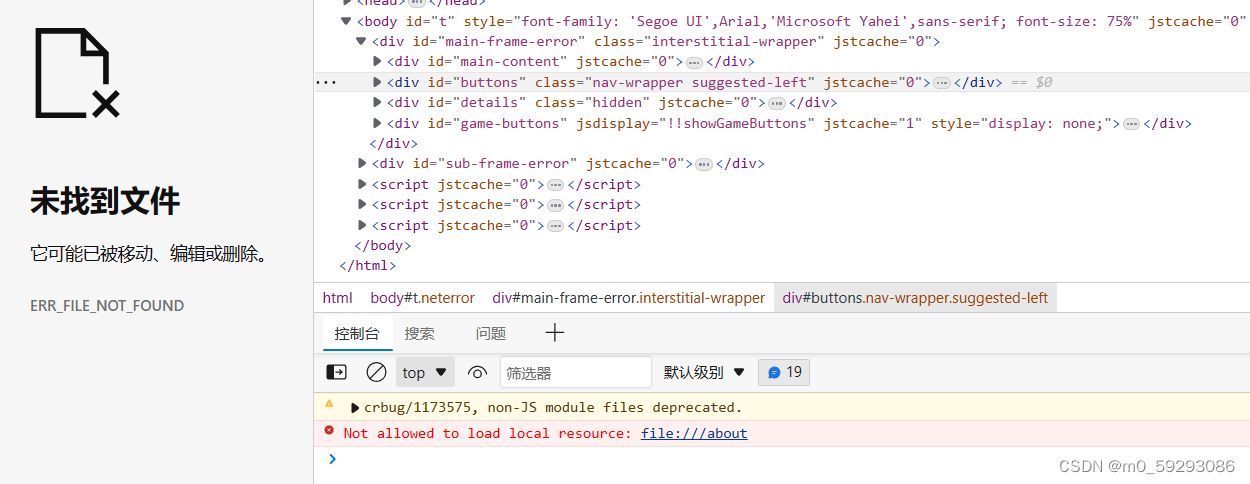The image size is (1250, 484).
Task: Open the 19 messages issue counter
Action: 784,372
